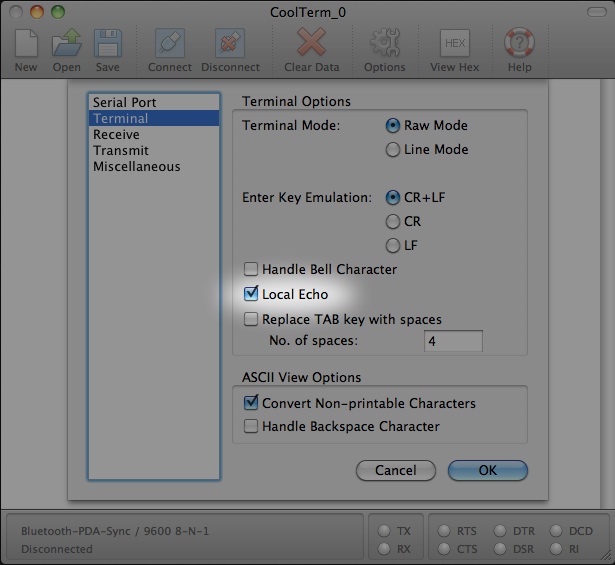Click the RX indicator light

pos(384,549)
